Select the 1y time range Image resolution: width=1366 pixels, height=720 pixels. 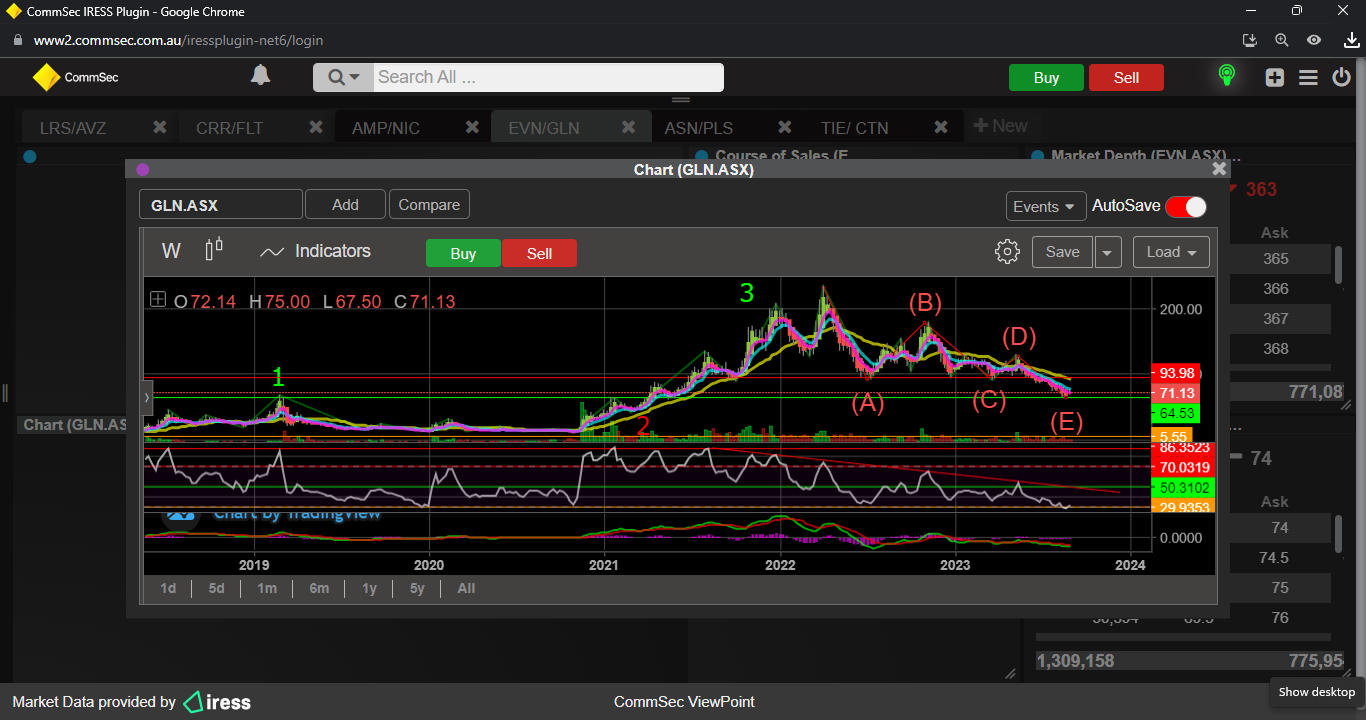click(x=369, y=588)
